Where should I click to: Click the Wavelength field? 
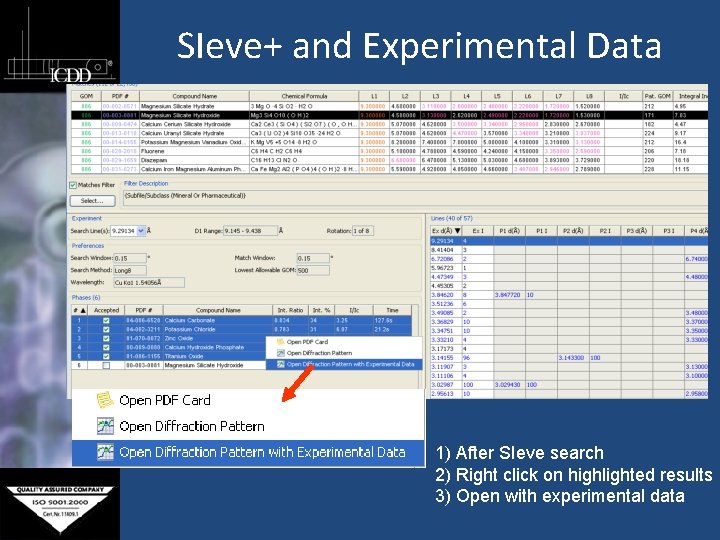point(149,282)
